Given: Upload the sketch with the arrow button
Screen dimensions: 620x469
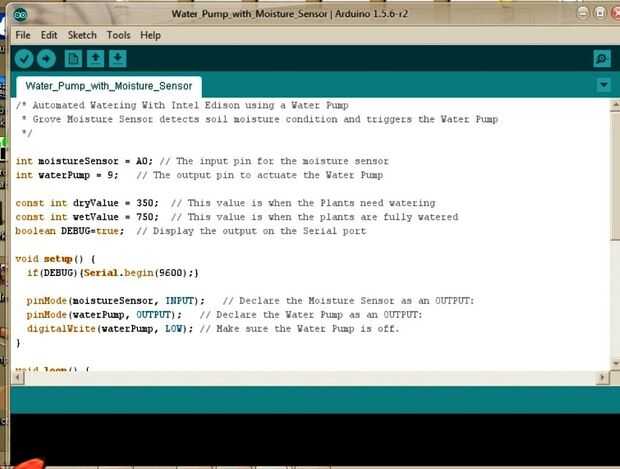Looking at the screenshot, I should point(46,59).
